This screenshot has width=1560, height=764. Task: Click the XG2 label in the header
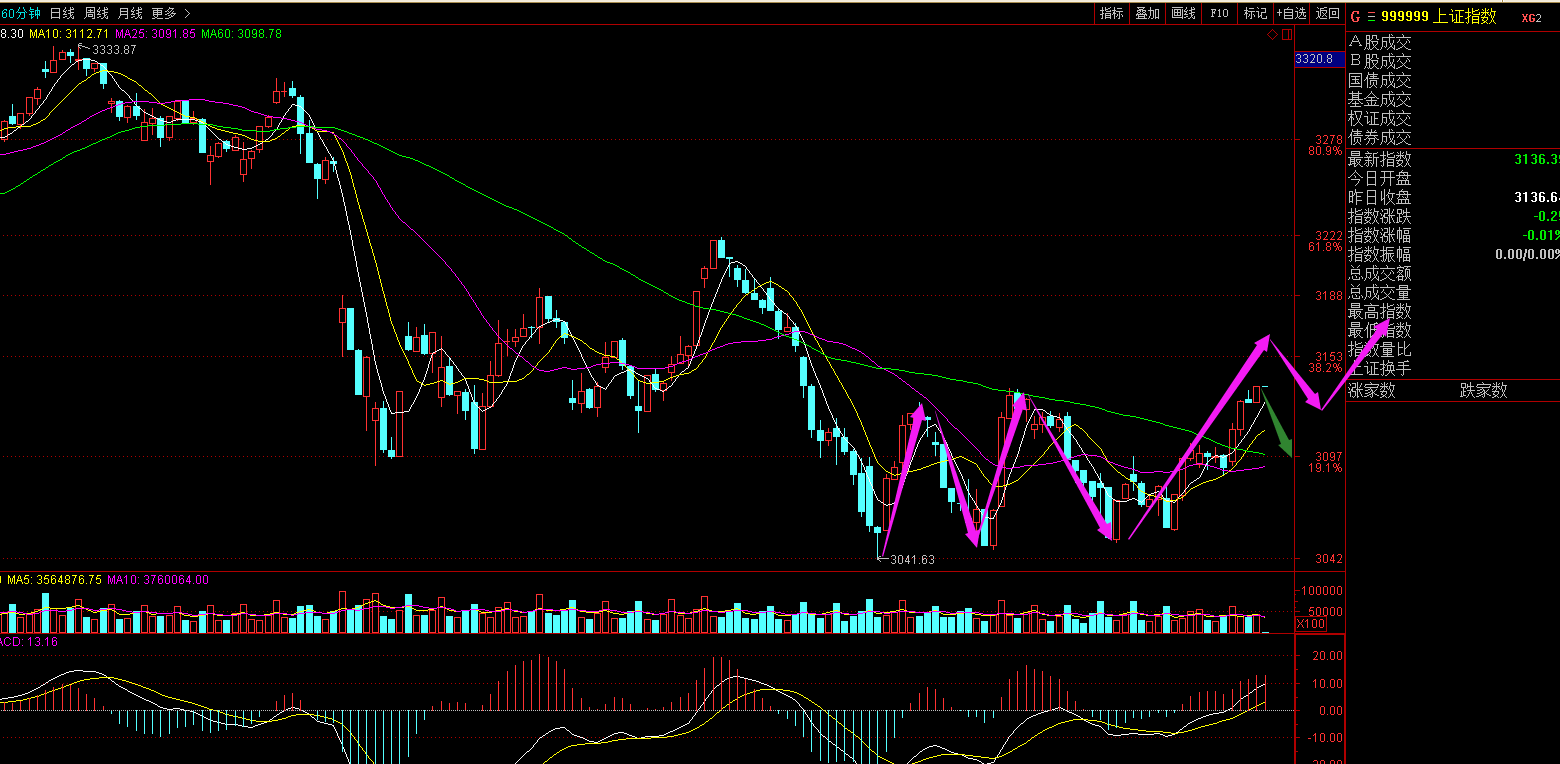[1531, 17]
